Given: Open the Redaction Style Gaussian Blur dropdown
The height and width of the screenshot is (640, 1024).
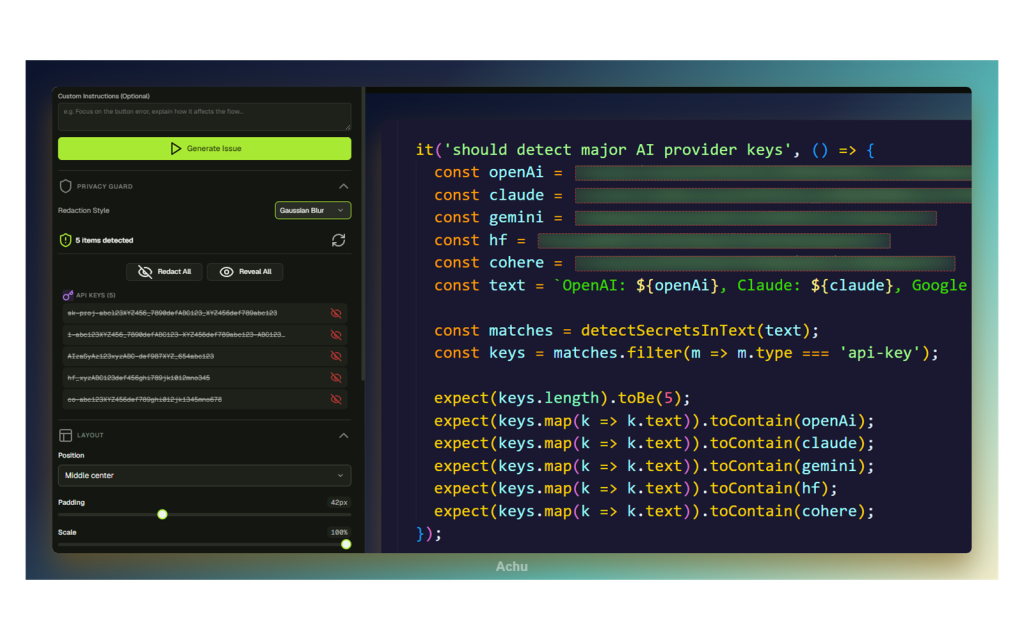Looking at the screenshot, I should pyautogui.click(x=313, y=210).
